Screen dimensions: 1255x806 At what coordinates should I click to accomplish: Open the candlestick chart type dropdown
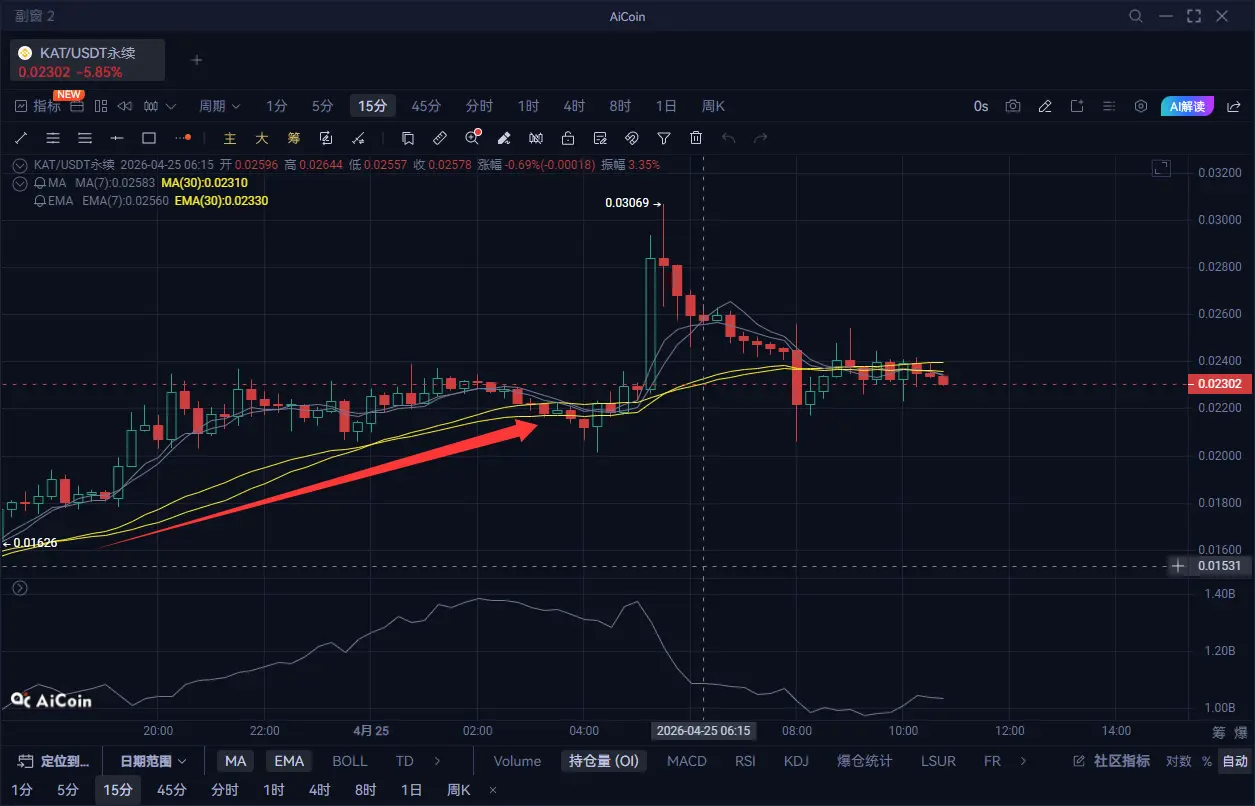[159, 106]
